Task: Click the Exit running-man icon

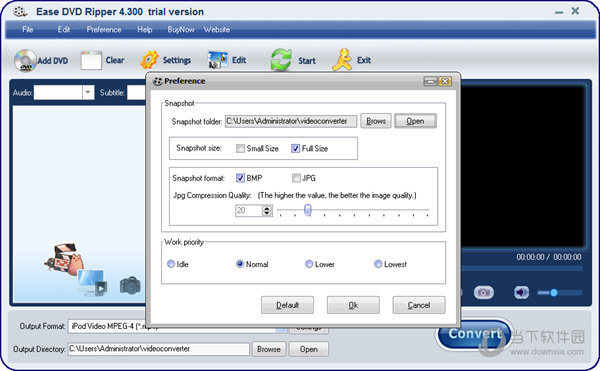Action: coord(342,60)
